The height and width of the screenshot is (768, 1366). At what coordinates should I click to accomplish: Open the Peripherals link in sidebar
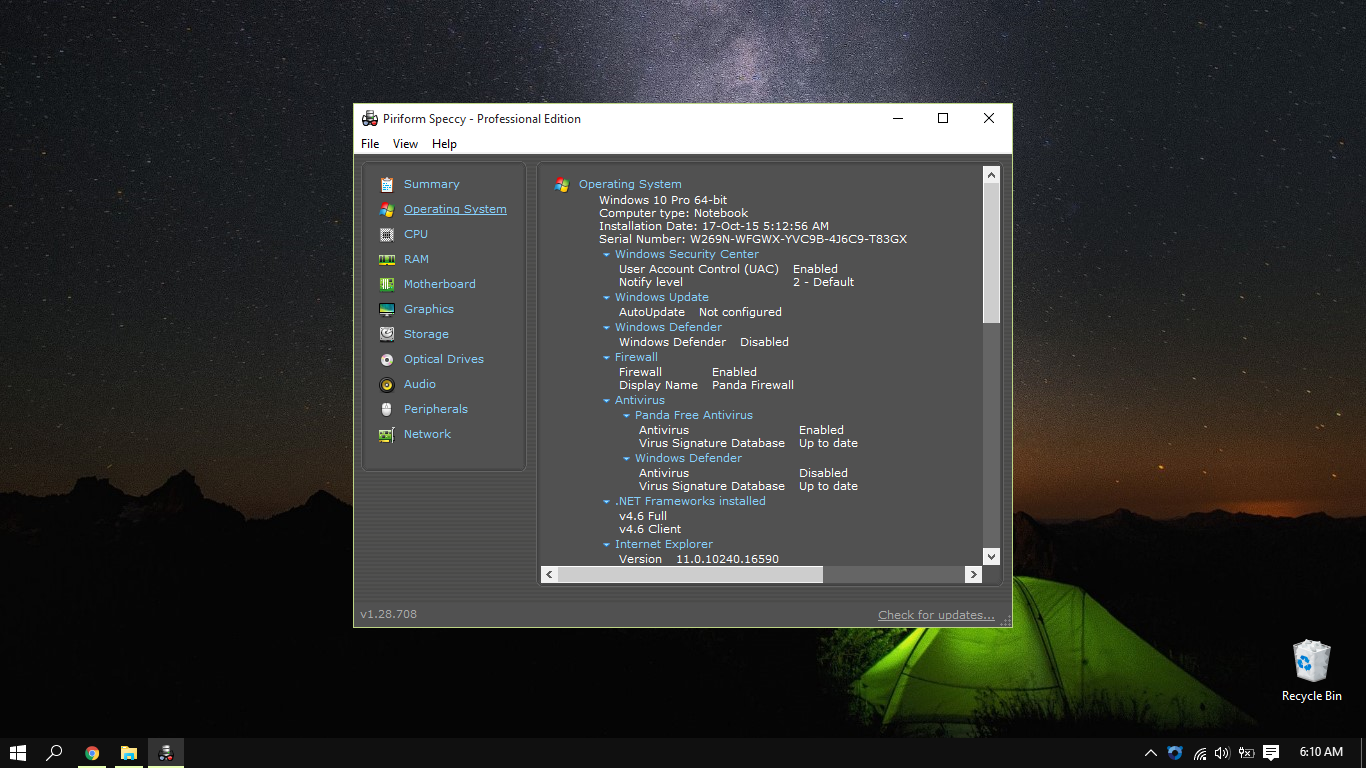click(x=436, y=409)
